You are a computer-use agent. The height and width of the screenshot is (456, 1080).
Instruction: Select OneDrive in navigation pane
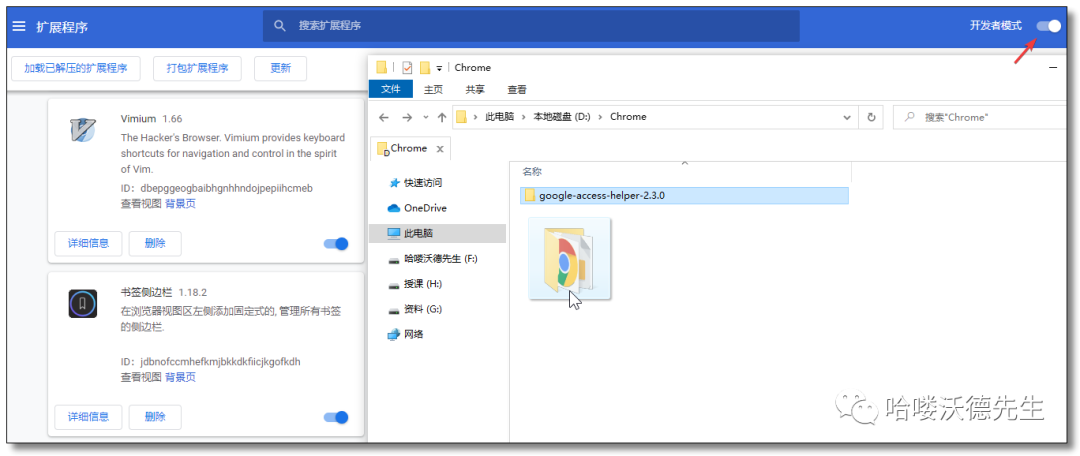[x=425, y=208]
